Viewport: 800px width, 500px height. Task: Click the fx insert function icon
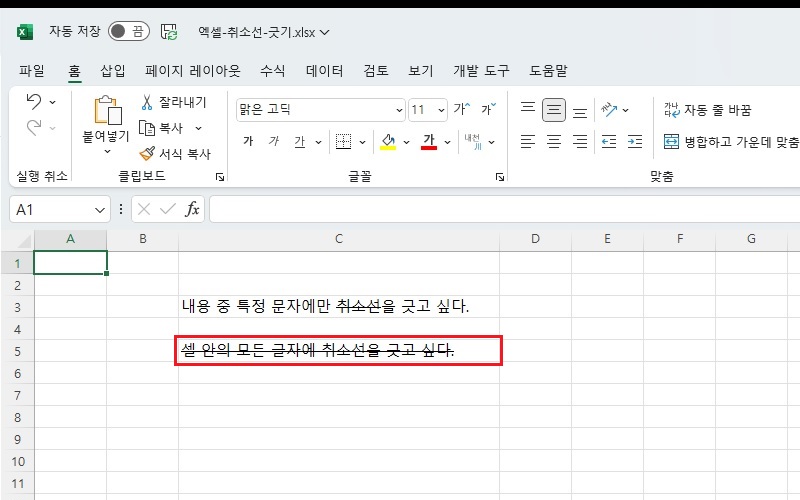[192, 209]
